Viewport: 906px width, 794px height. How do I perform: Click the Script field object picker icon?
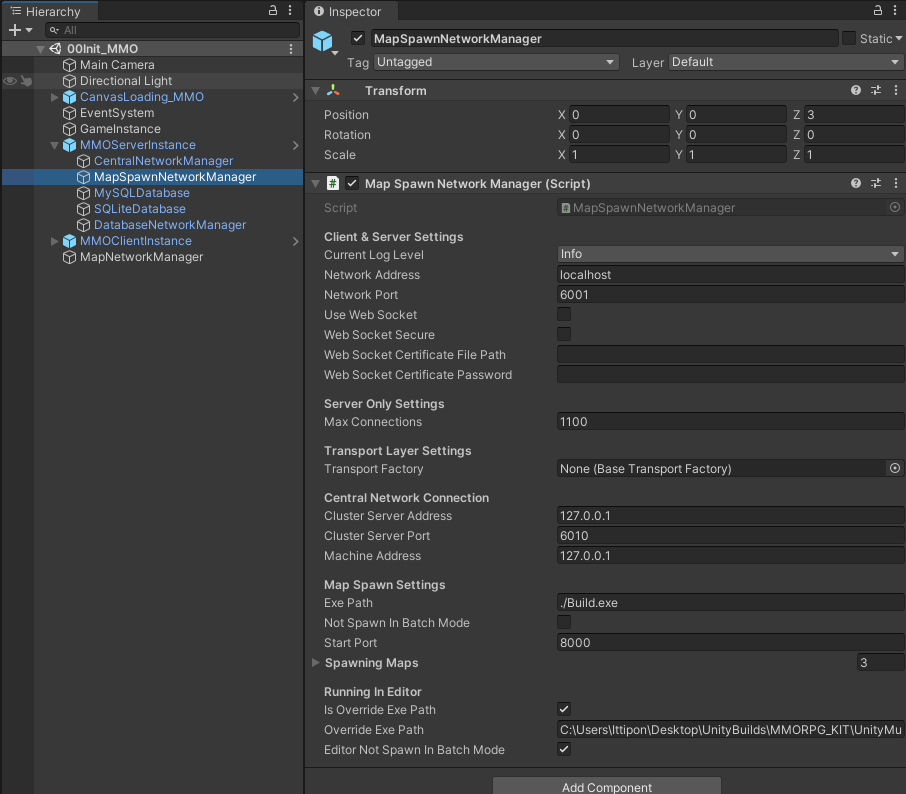point(895,207)
